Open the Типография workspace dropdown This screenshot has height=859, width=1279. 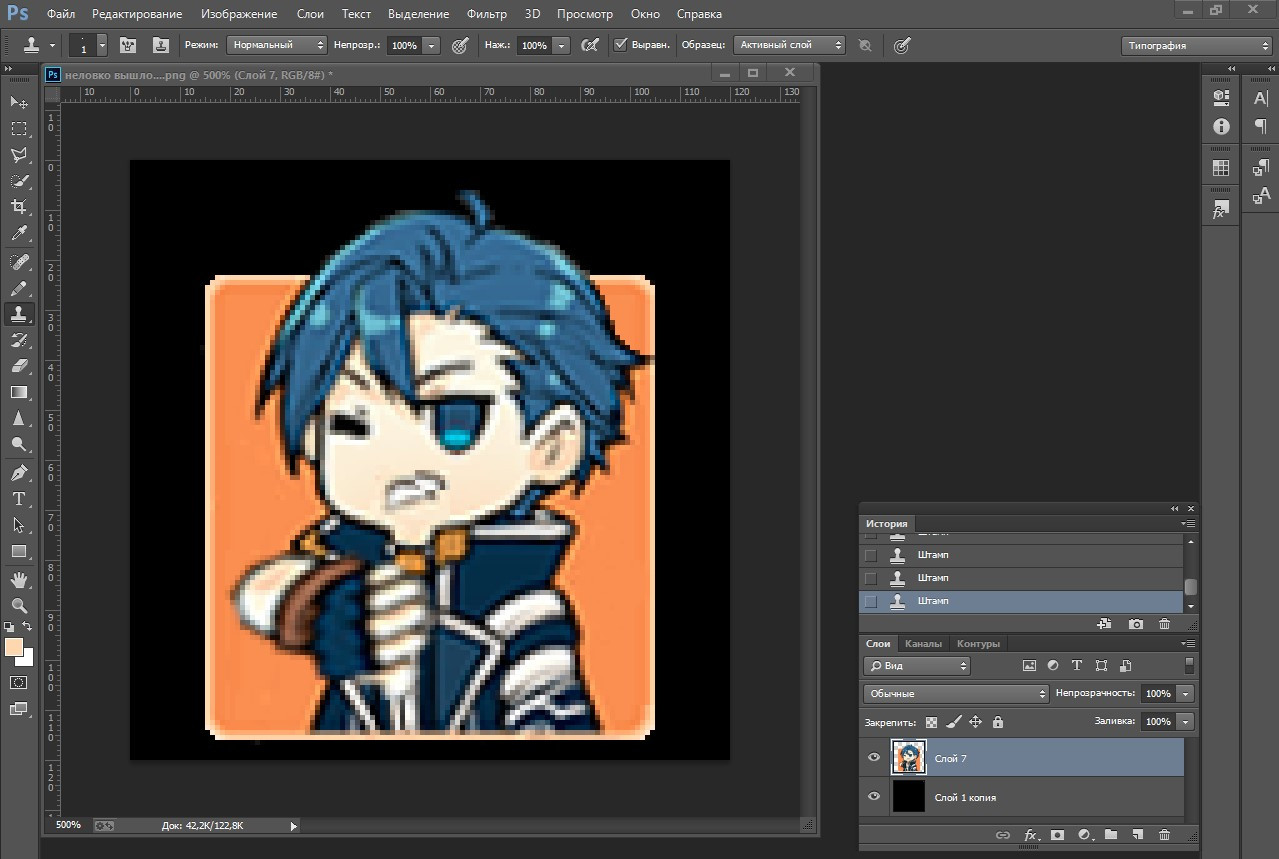[1196, 46]
